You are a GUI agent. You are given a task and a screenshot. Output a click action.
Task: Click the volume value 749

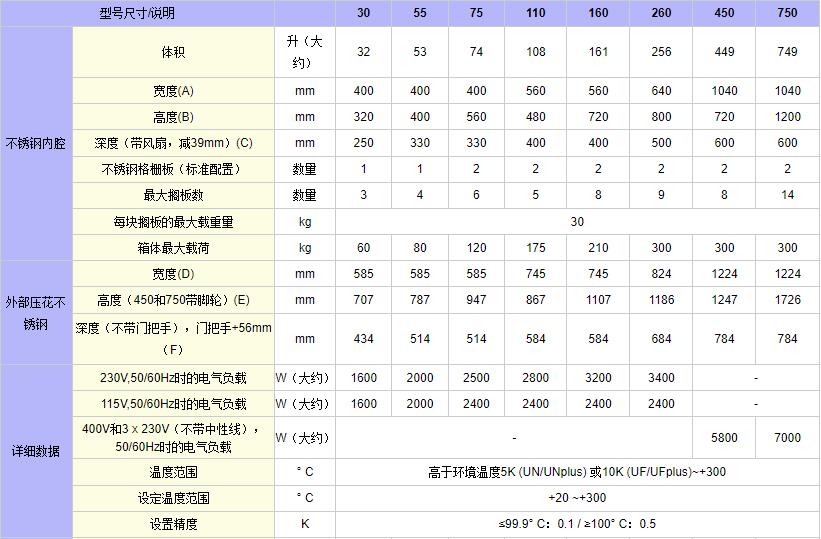pyautogui.click(x=787, y=52)
